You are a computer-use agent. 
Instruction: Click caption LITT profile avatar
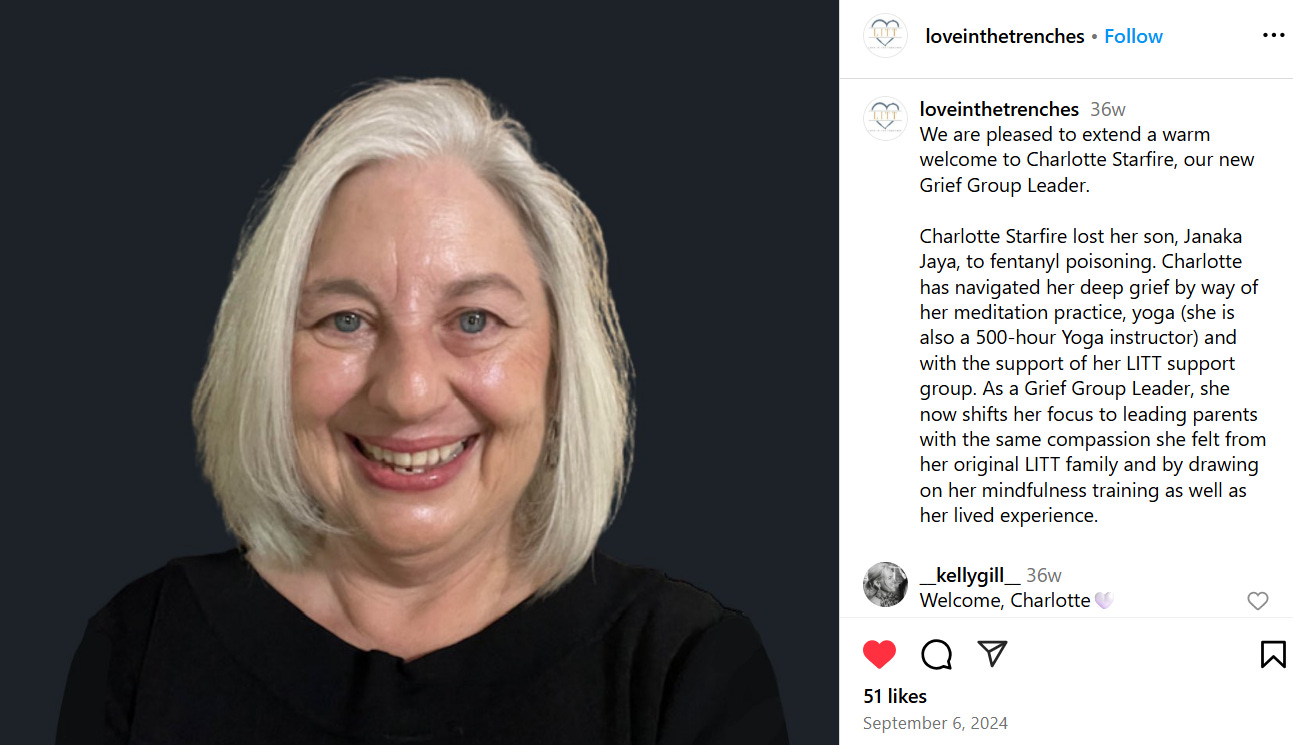tap(885, 118)
